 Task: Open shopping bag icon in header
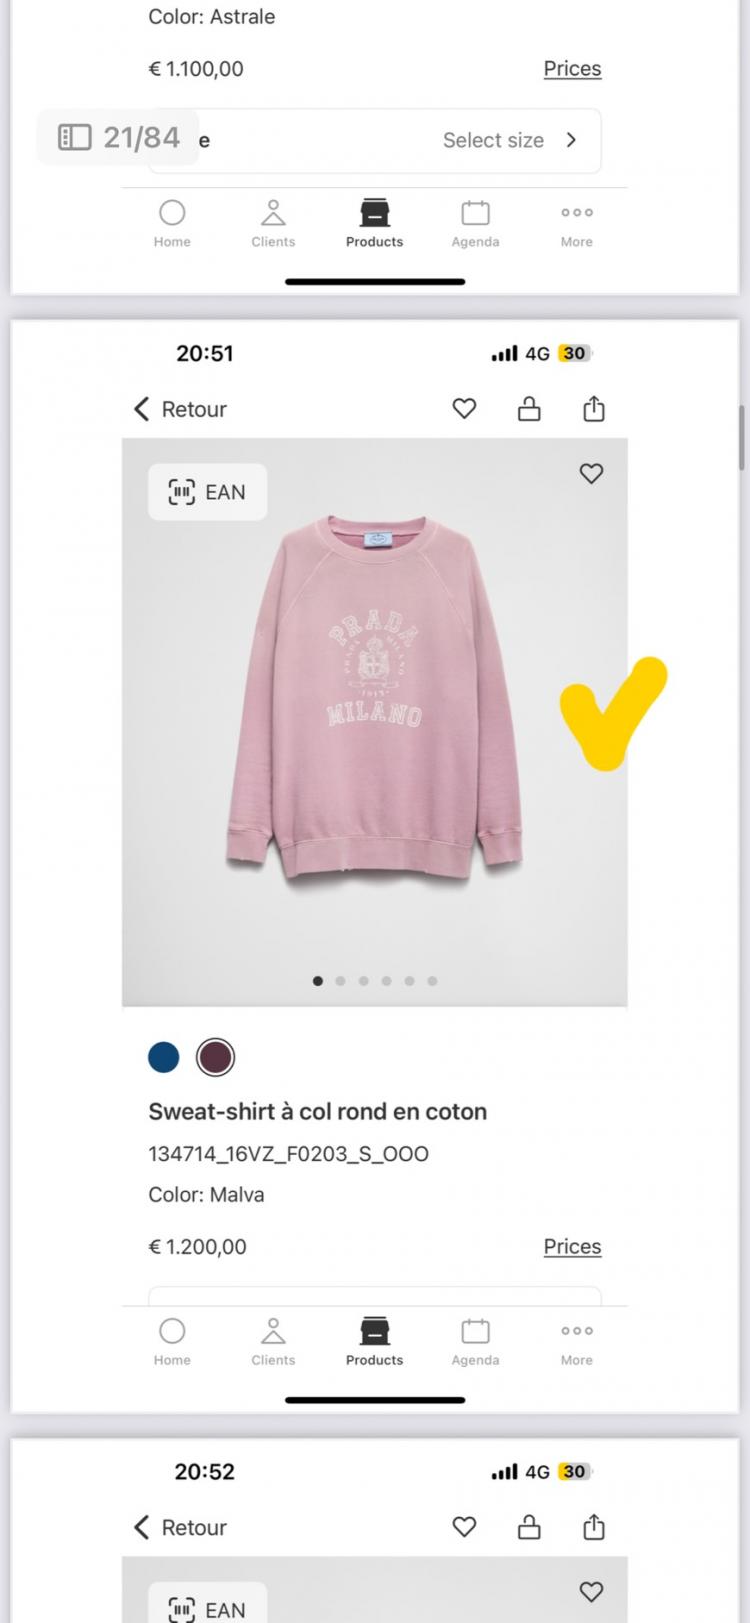[x=529, y=409]
